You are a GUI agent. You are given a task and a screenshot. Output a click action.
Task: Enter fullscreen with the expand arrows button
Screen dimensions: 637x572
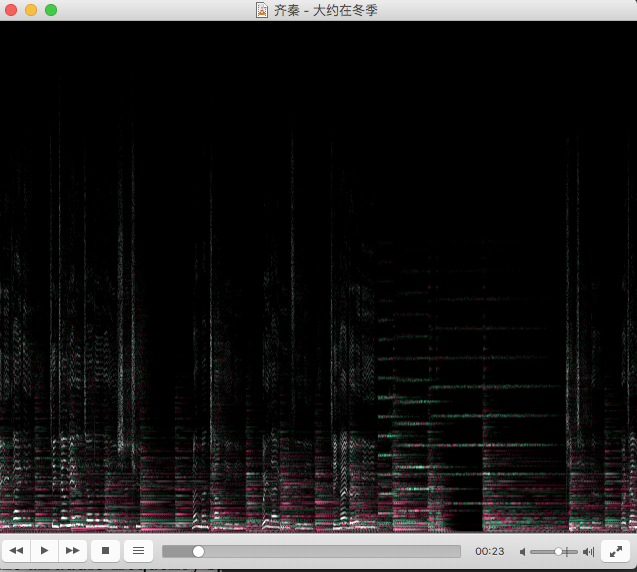point(616,551)
